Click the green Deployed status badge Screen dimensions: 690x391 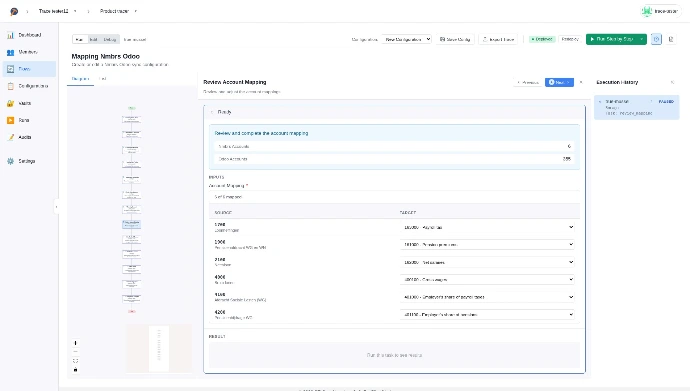(542, 39)
